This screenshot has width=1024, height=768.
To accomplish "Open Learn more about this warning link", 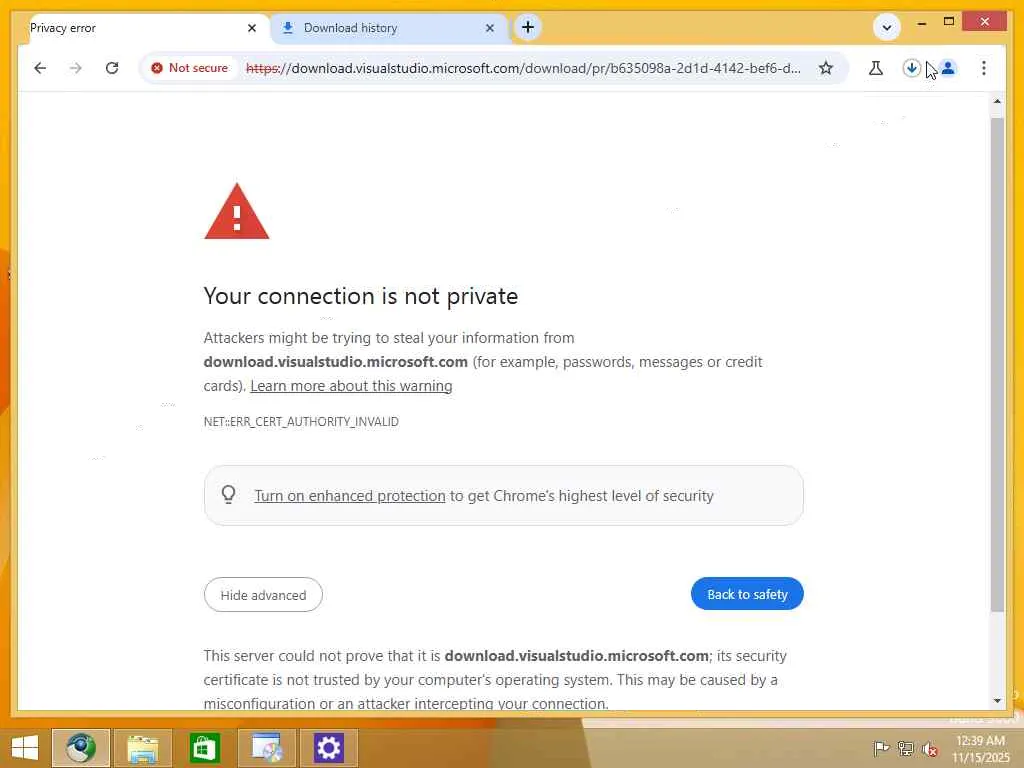I will coord(351,386).
